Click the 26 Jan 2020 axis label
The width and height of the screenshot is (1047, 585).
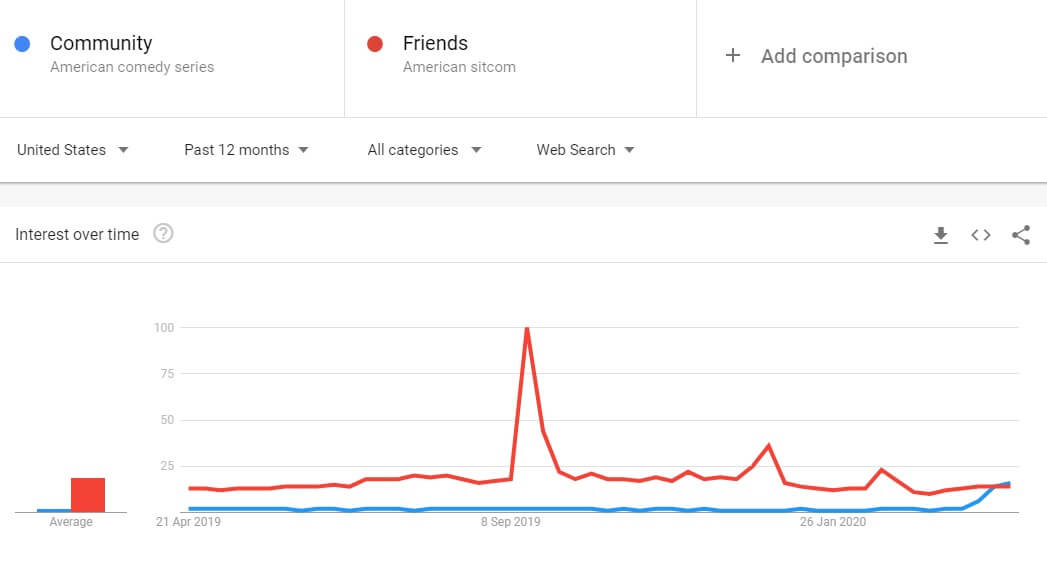point(833,521)
